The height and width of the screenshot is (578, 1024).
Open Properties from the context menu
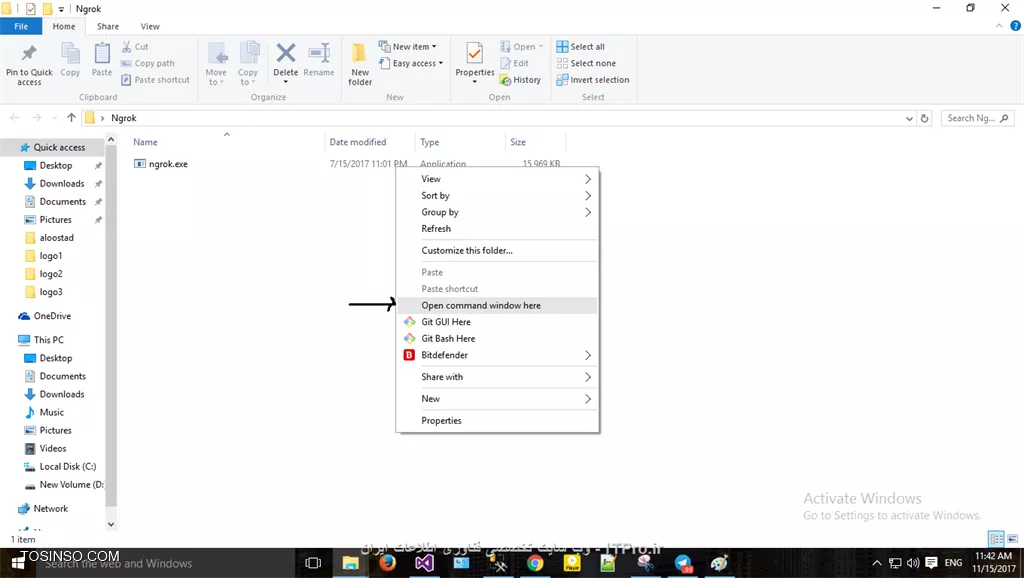point(497,421)
